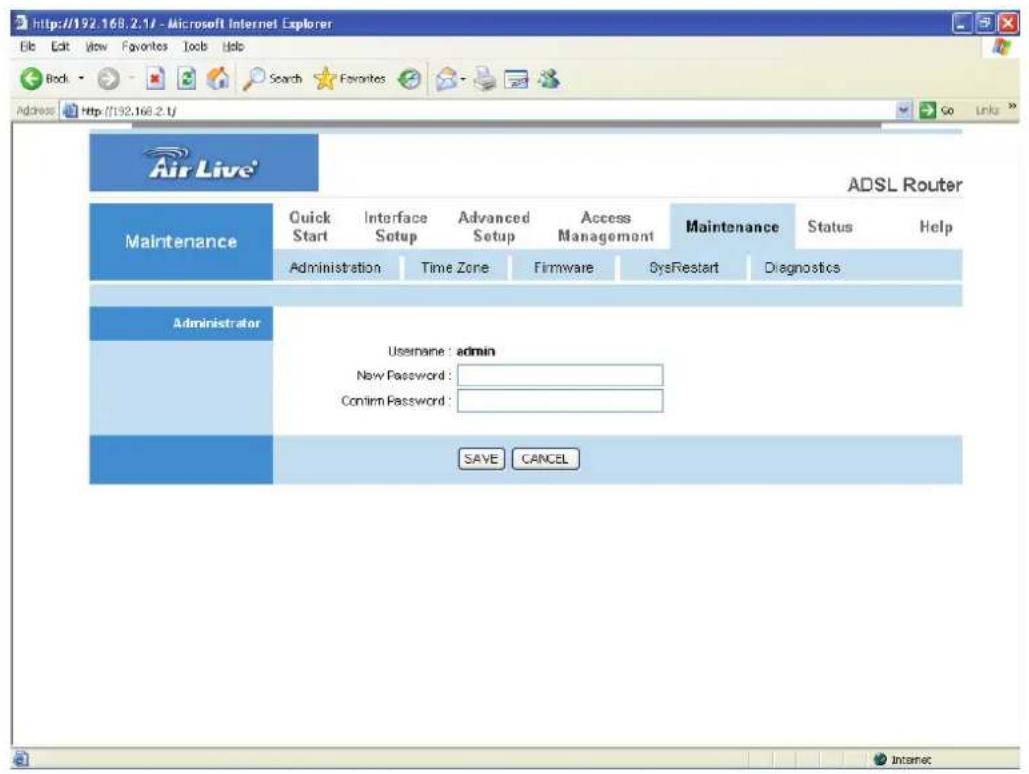Open the Home page icon

(x=218, y=79)
